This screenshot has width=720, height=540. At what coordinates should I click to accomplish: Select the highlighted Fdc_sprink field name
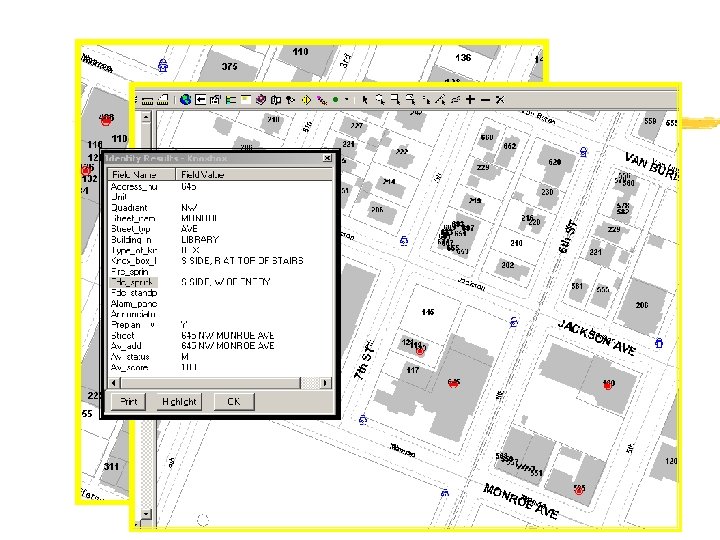pos(134,282)
